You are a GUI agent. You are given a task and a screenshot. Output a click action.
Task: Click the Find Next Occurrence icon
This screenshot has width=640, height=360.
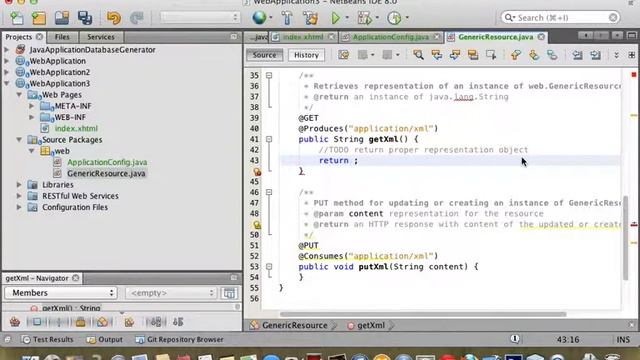pyautogui.click(x=455, y=55)
